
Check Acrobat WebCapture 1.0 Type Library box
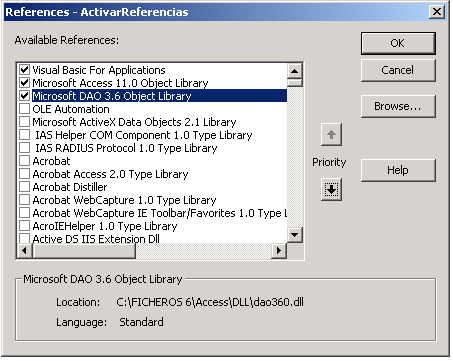pos(24,200)
